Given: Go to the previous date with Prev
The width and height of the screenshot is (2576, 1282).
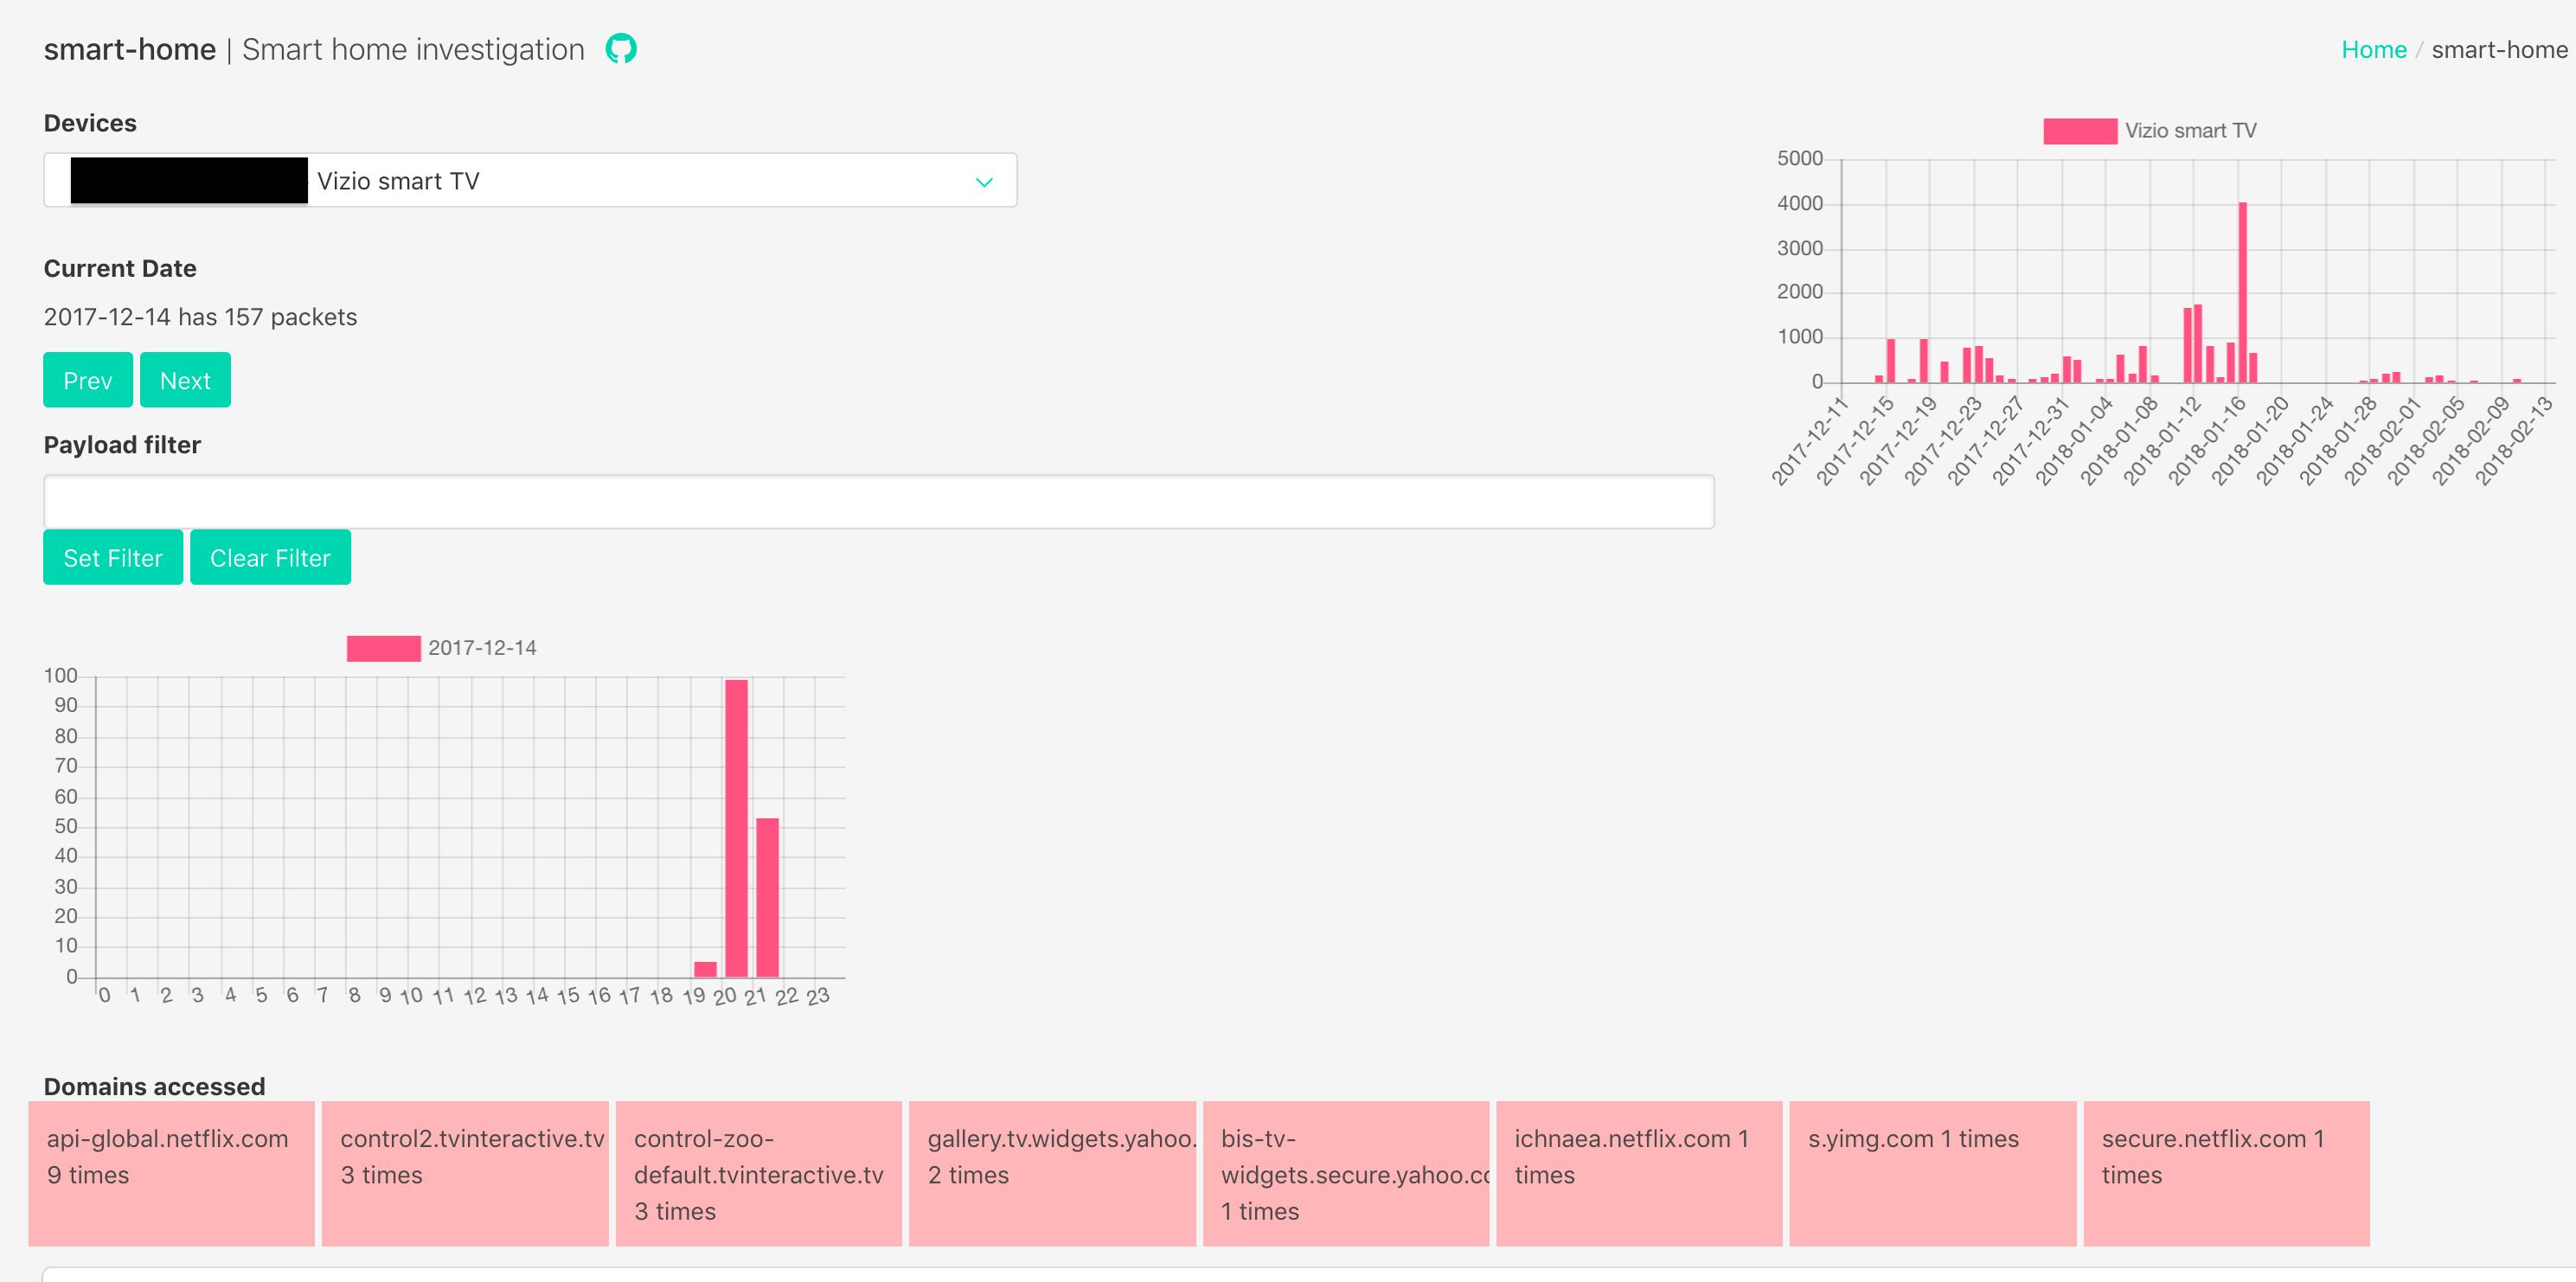Looking at the screenshot, I should pyautogui.click(x=88, y=380).
